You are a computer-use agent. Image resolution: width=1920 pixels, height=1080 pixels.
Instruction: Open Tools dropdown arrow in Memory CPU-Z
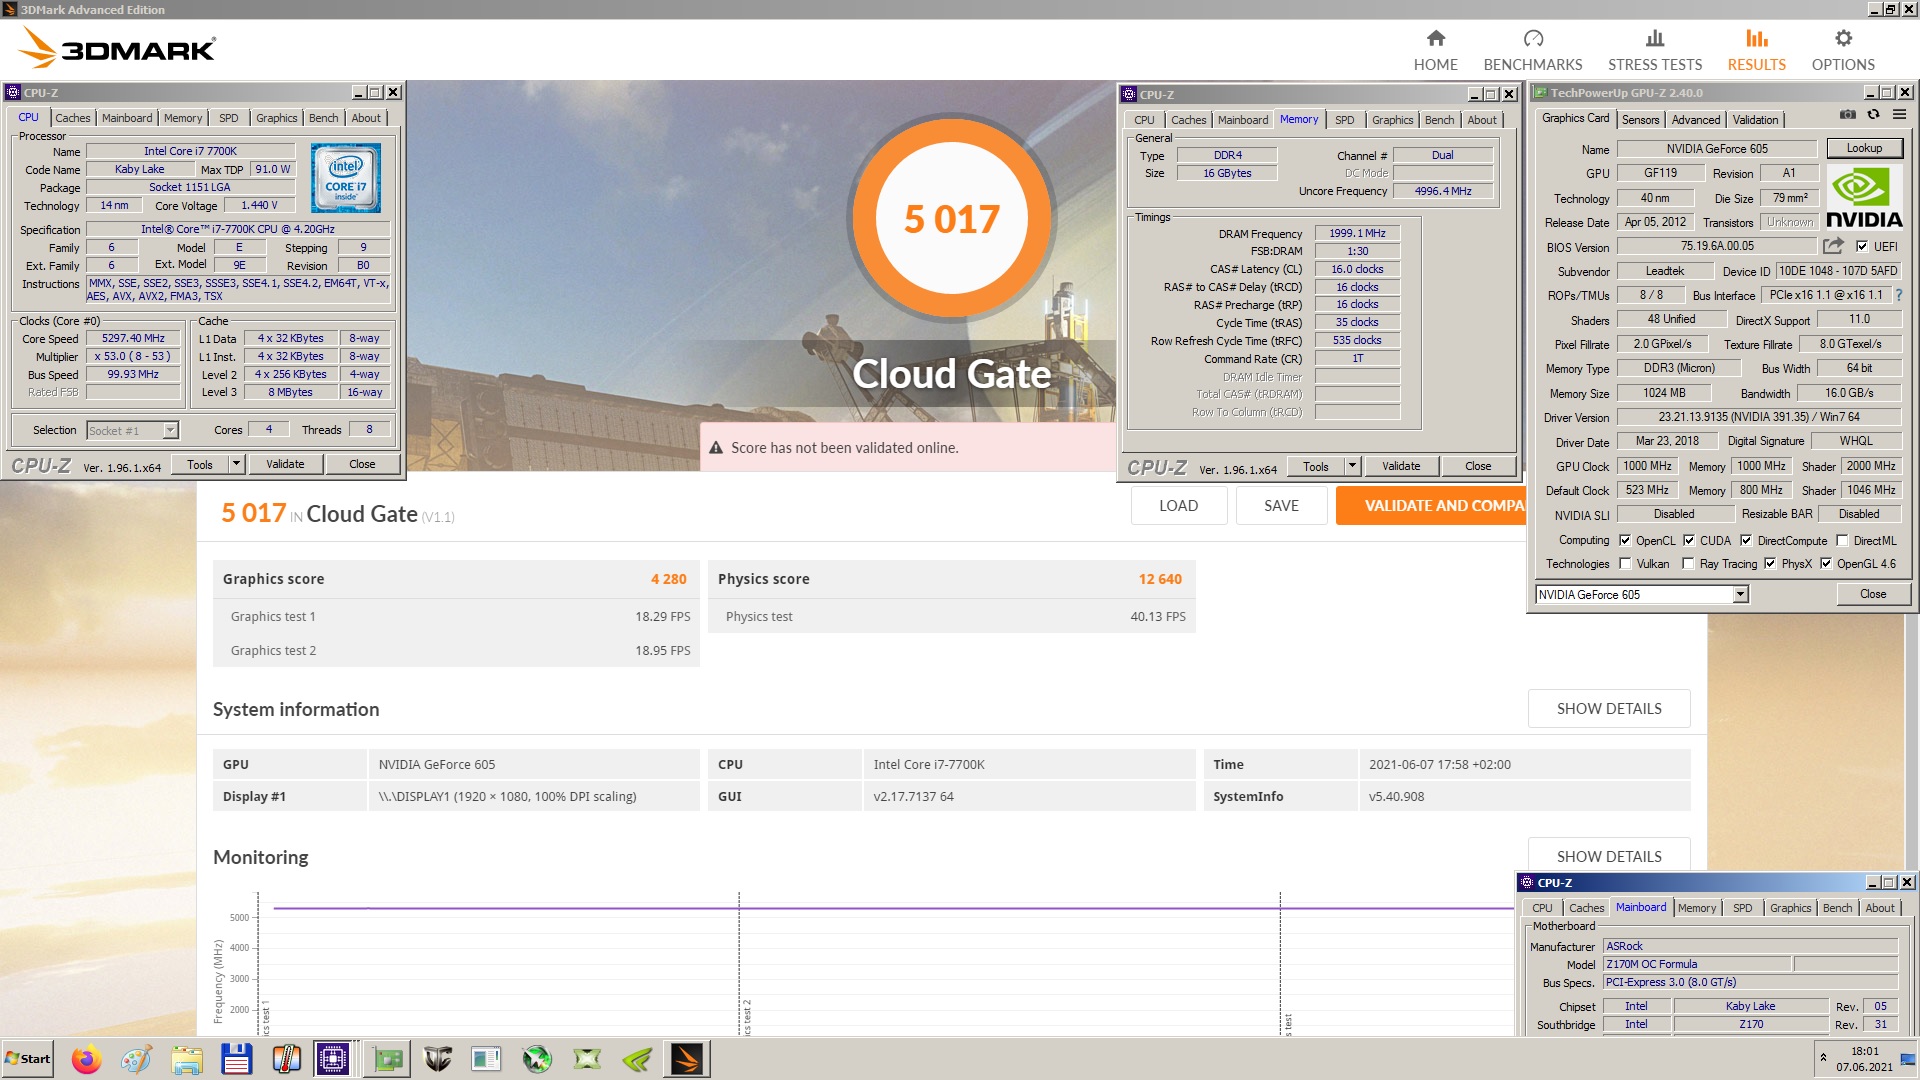pos(1352,466)
